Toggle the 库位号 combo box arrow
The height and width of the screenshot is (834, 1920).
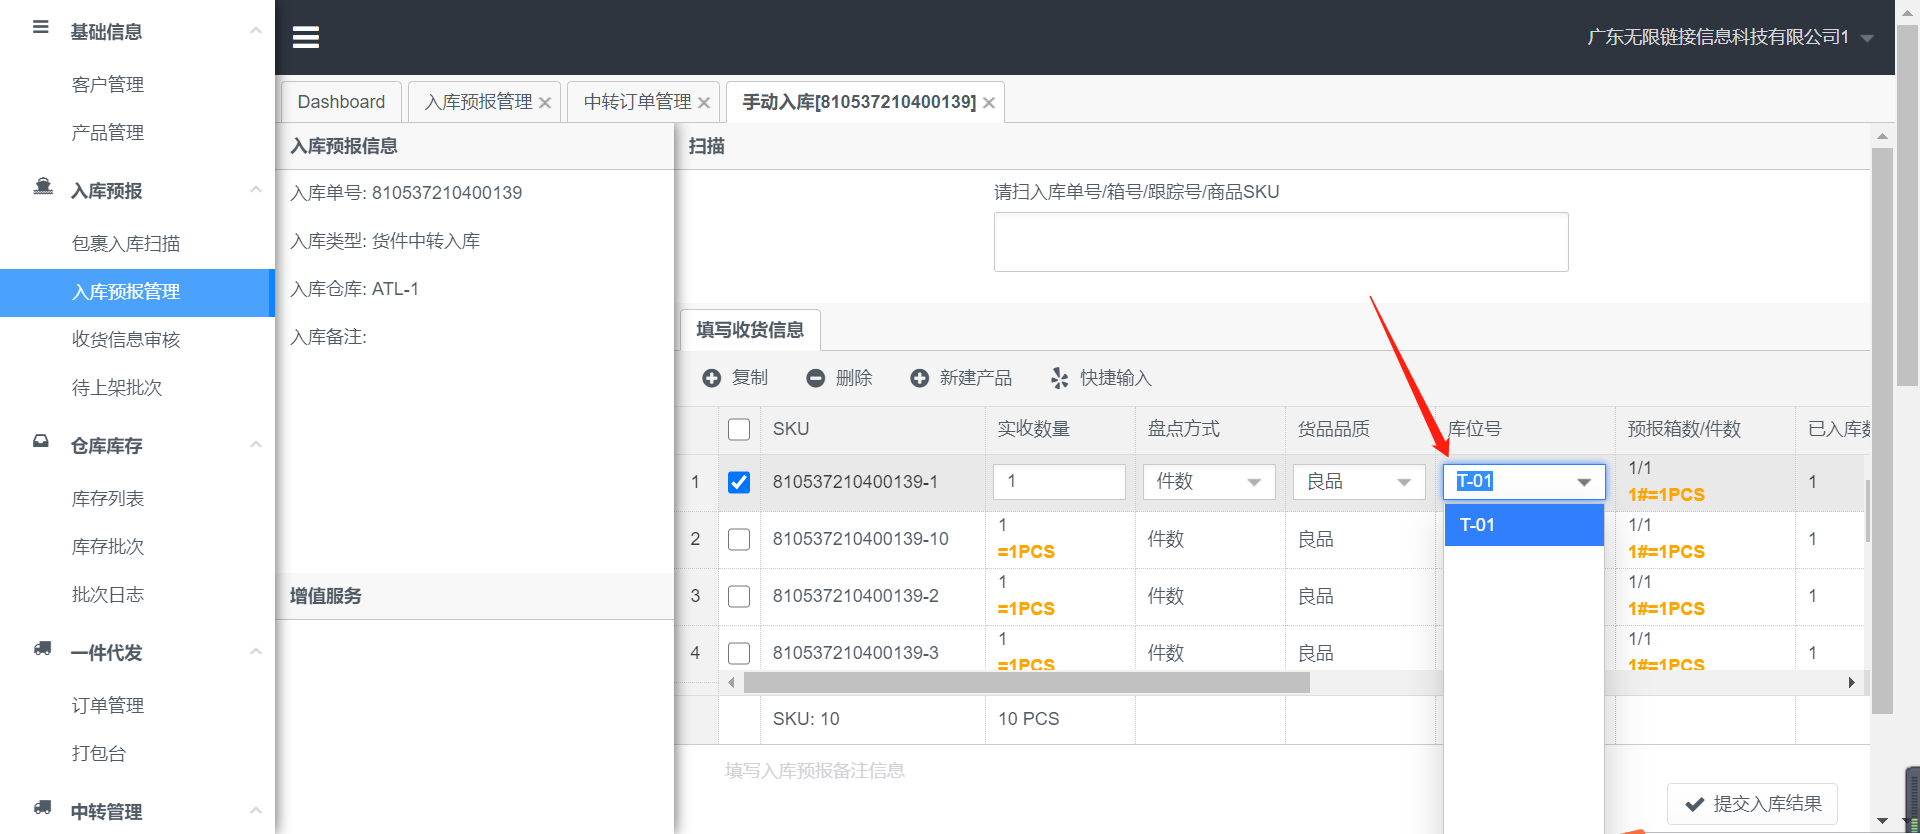click(x=1584, y=482)
